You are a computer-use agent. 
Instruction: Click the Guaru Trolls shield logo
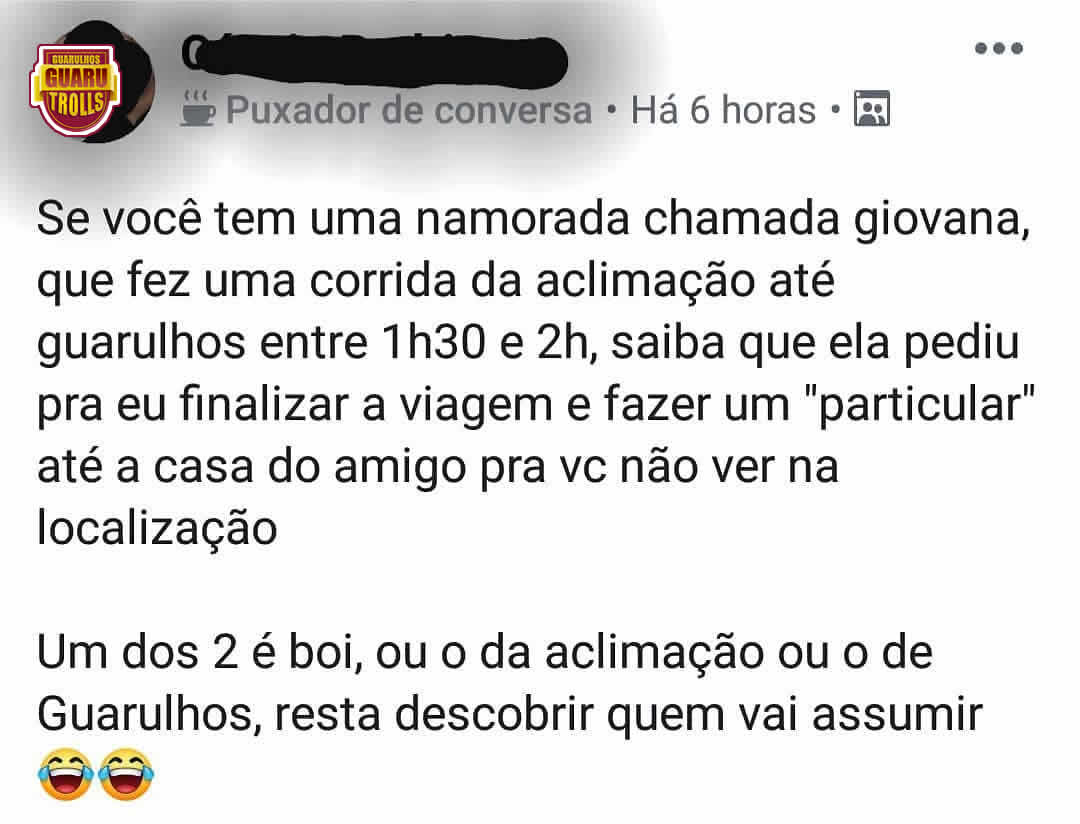coord(76,90)
